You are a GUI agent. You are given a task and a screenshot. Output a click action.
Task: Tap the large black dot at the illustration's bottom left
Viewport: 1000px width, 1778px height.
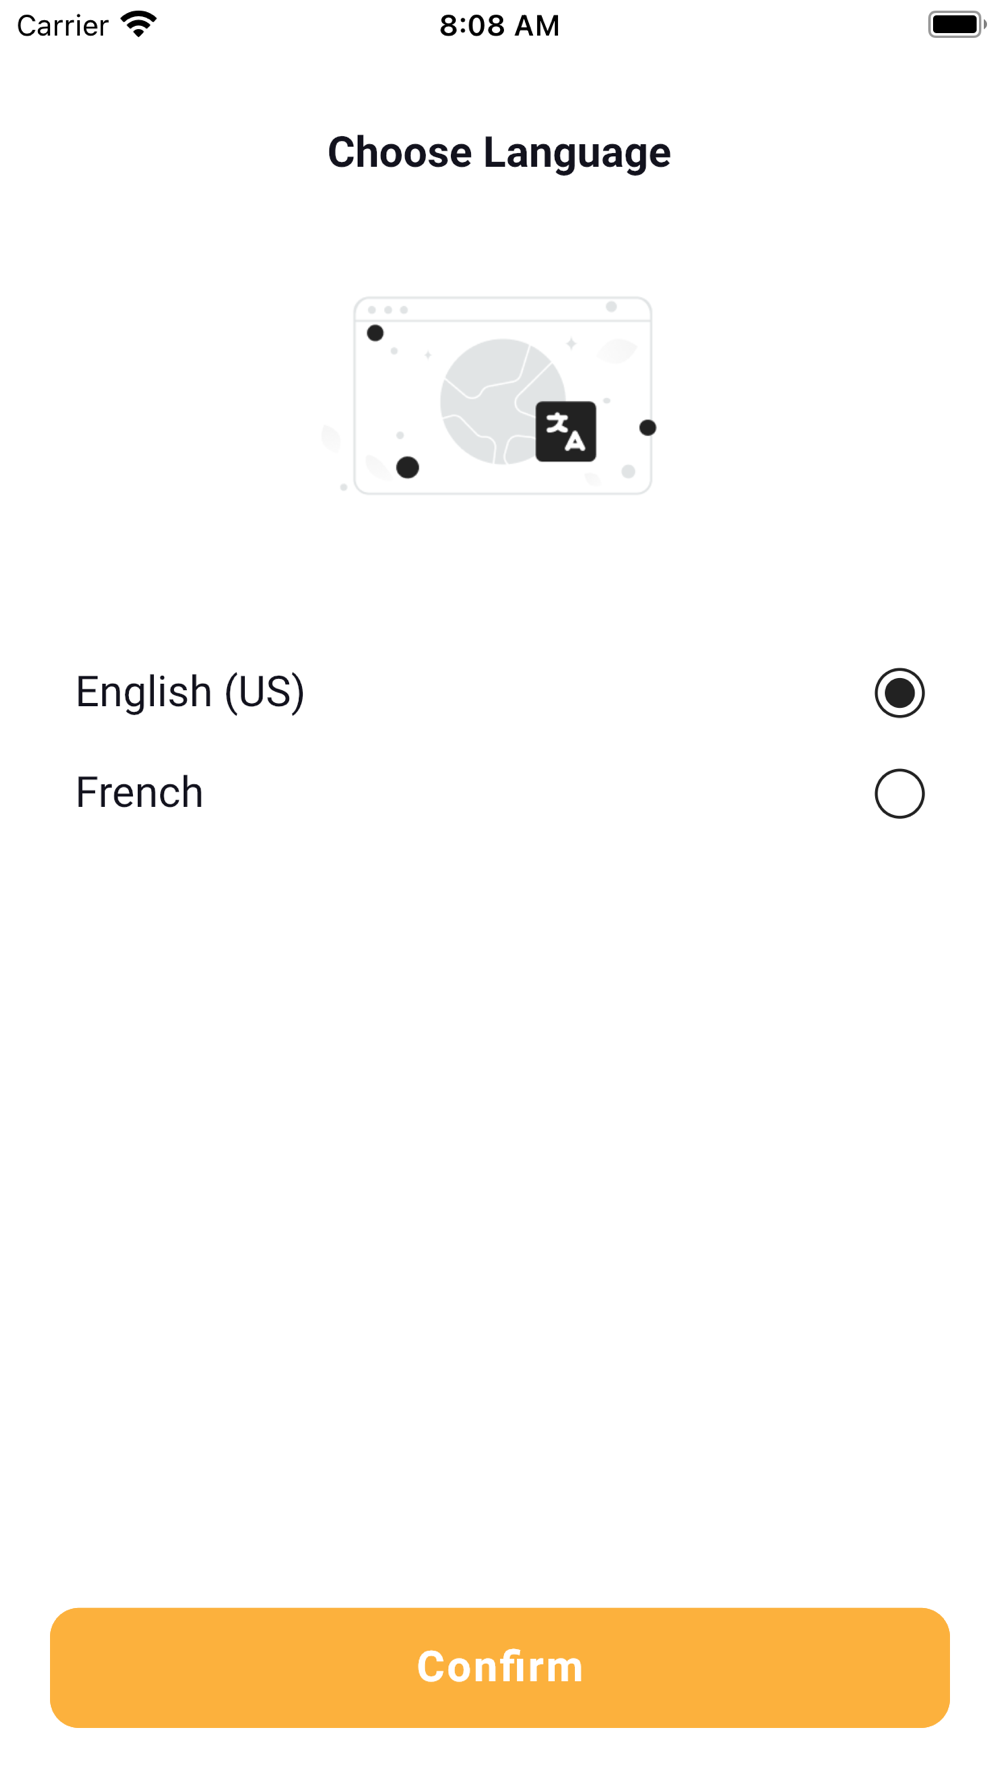point(408,467)
